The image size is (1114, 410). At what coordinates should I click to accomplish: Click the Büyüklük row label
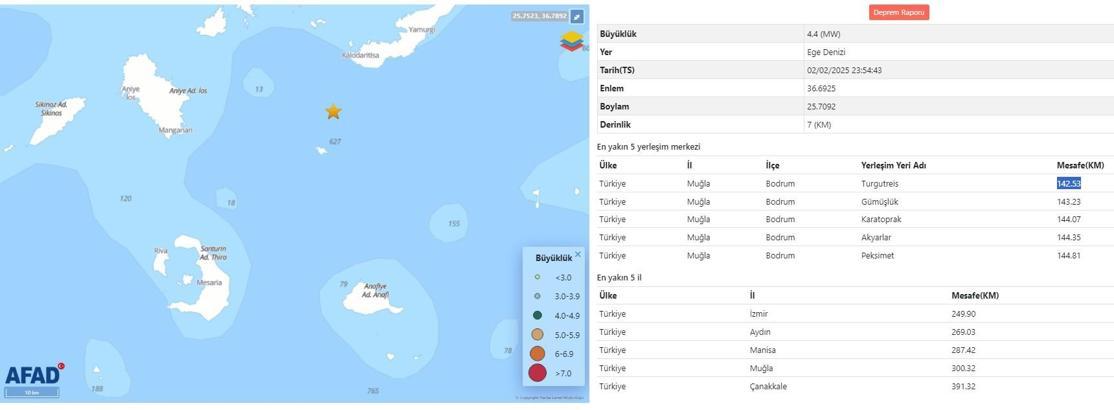(617, 34)
